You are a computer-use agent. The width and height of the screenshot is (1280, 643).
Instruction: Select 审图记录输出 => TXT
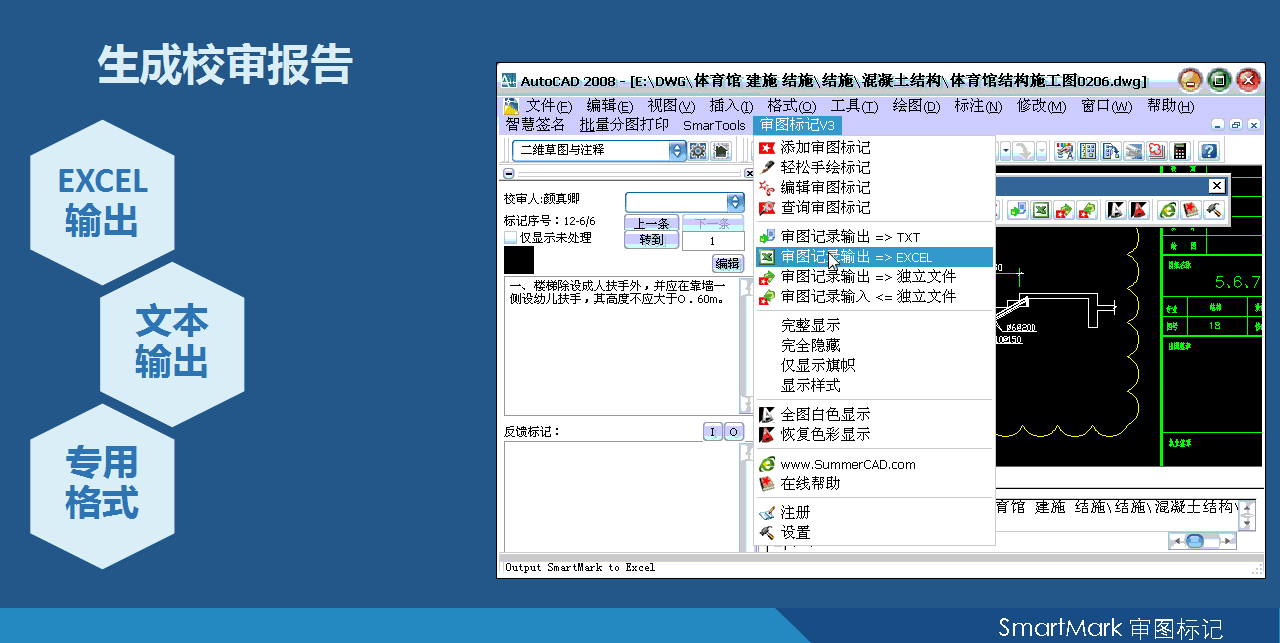click(x=874, y=237)
